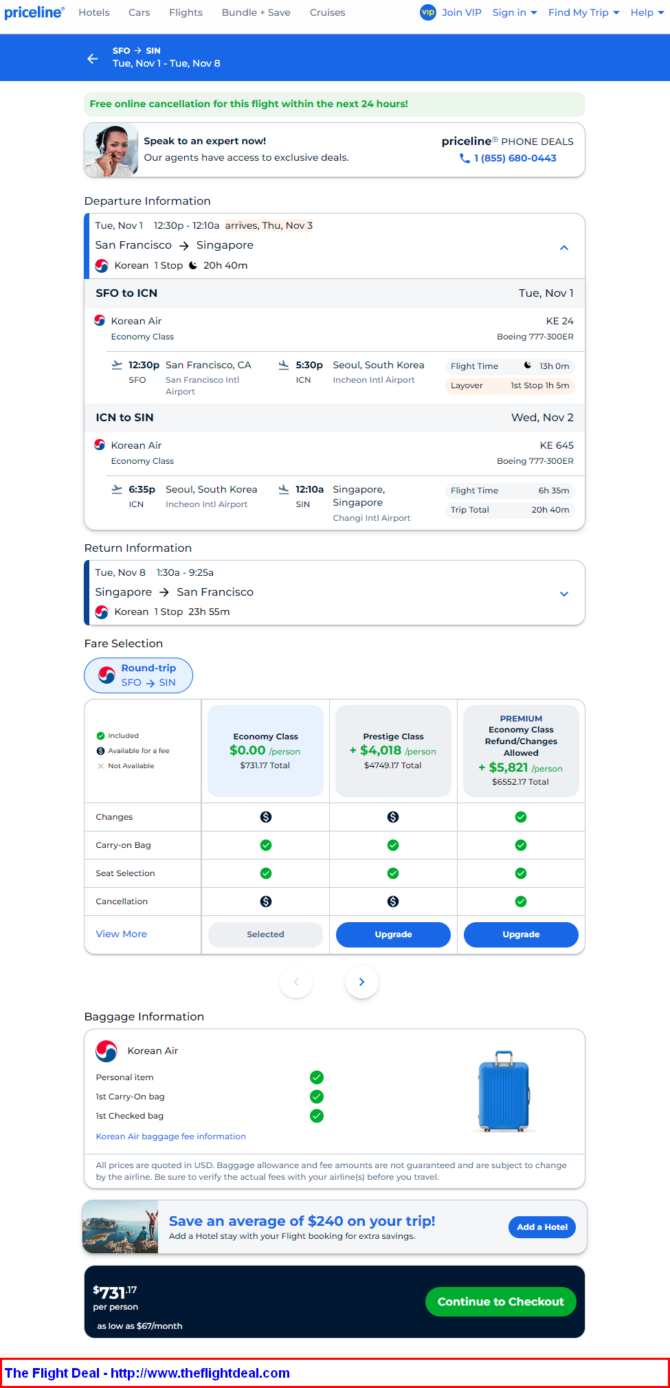Click the Korean Air logo in the Baggage section

tap(106, 1051)
